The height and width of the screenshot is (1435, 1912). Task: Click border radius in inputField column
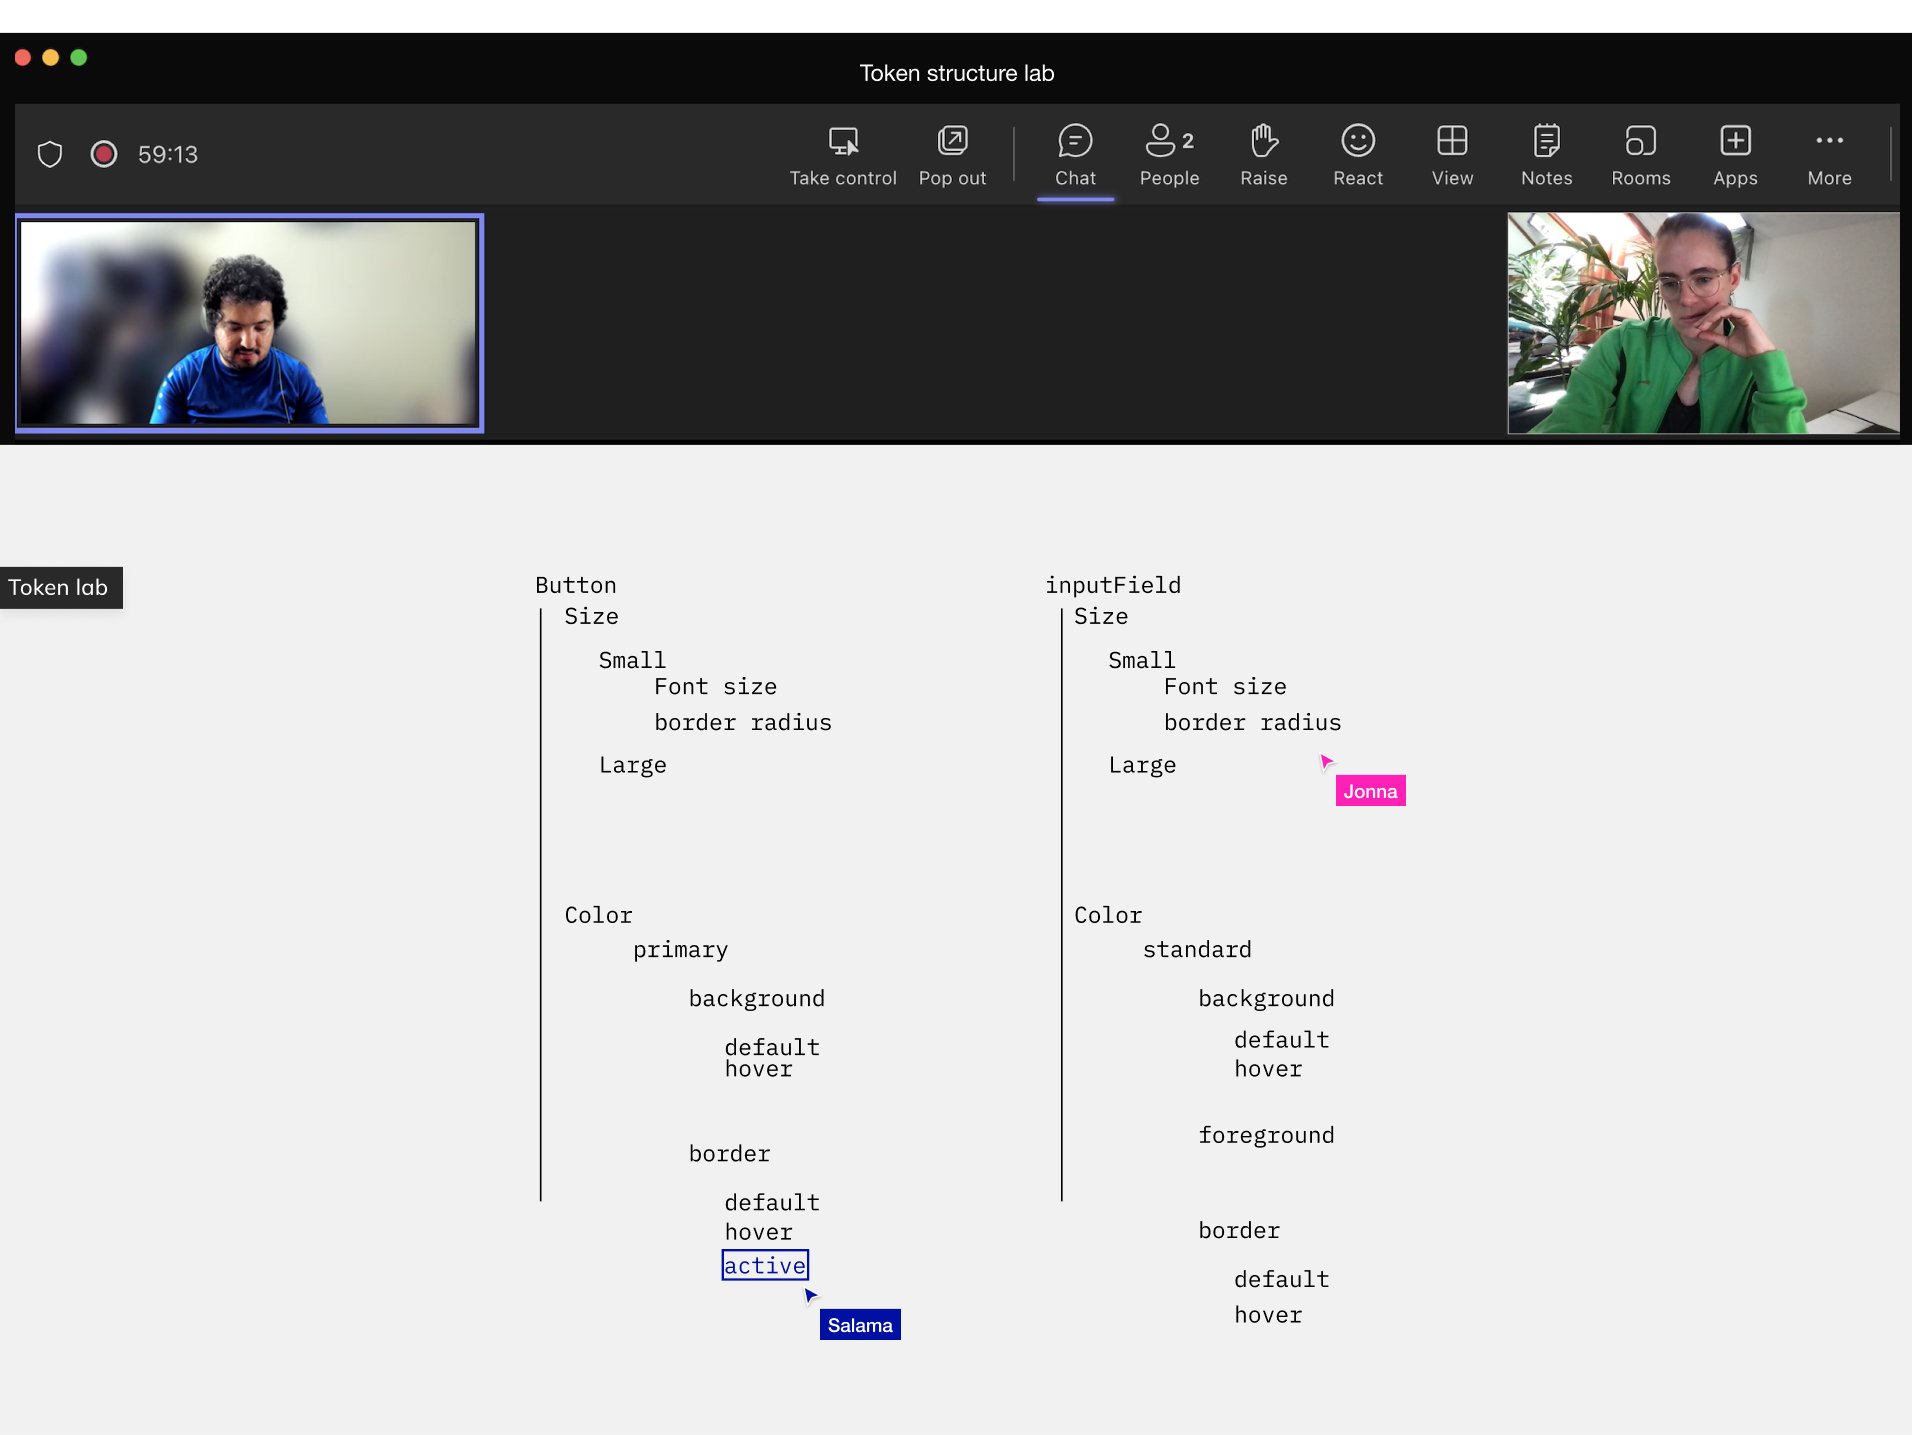[1252, 722]
